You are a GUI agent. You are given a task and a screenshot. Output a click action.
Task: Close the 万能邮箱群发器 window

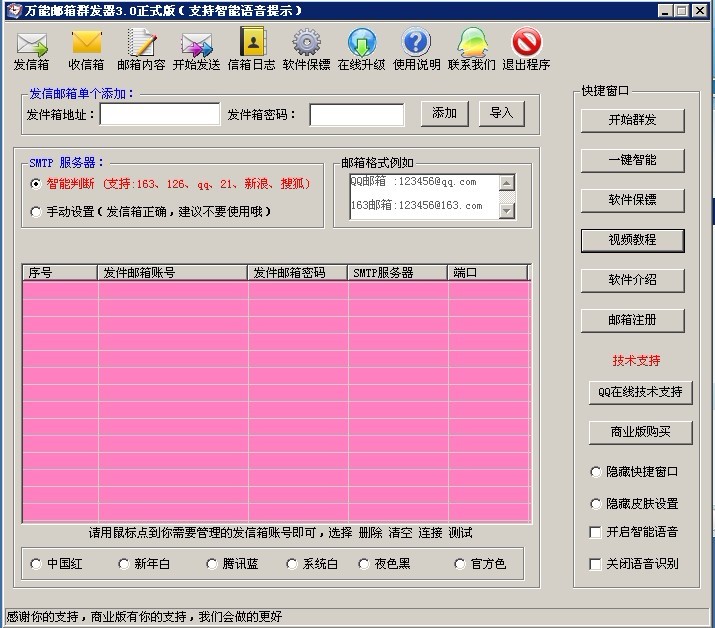tap(699, 10)
